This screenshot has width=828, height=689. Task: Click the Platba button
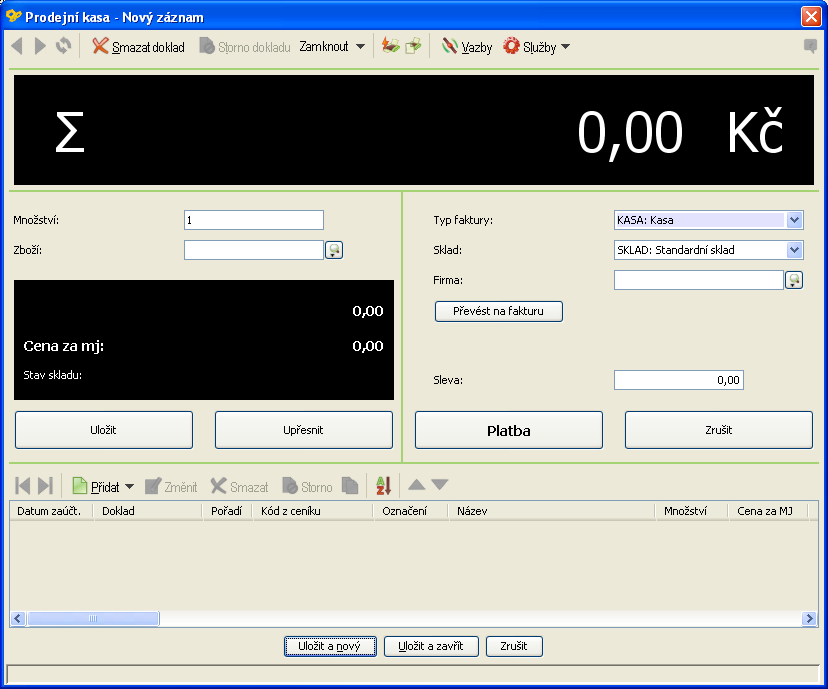(x=509, y=430)
